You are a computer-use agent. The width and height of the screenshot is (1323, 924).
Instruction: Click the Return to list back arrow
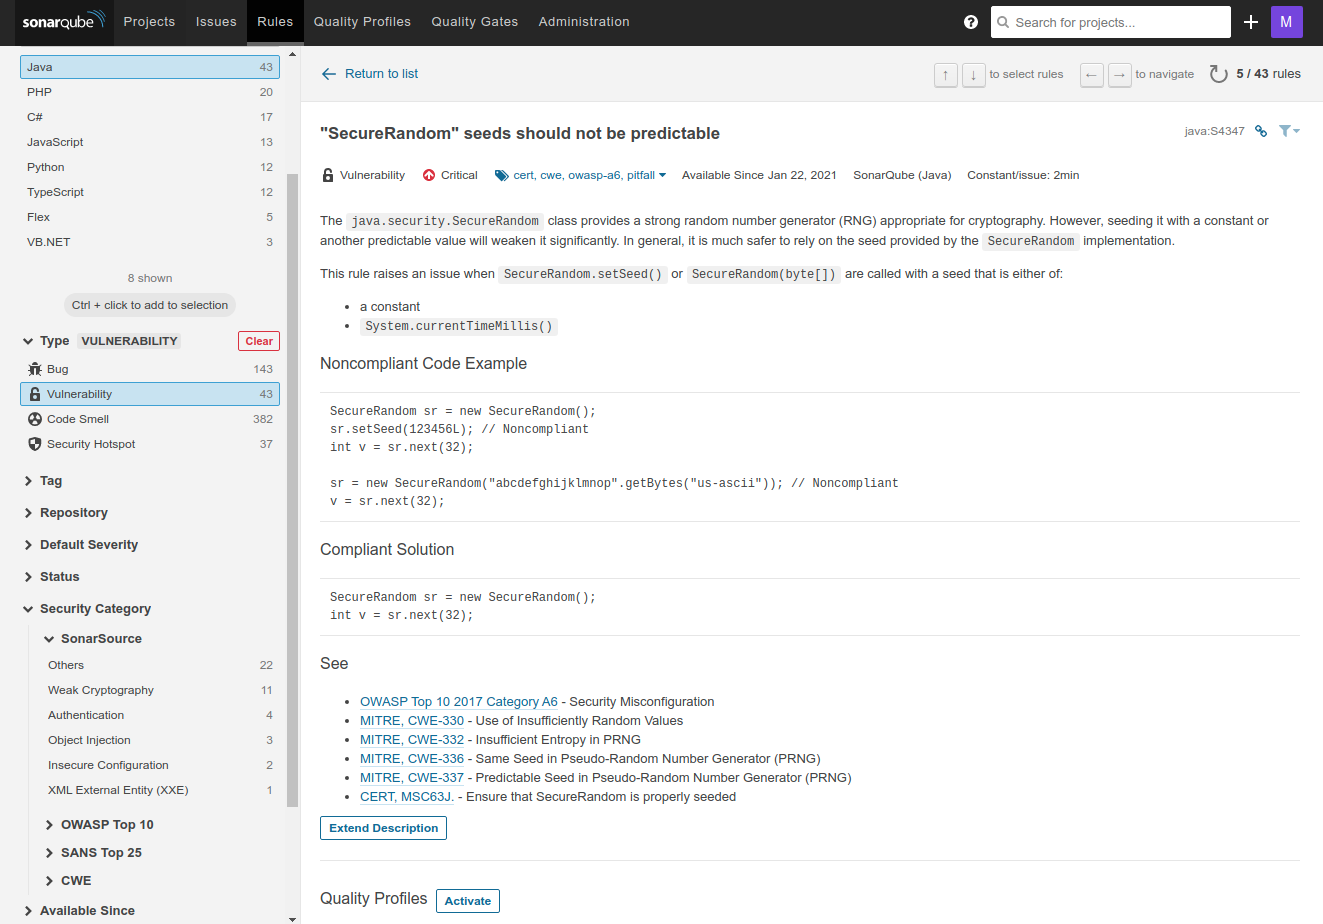pos(329,73)
